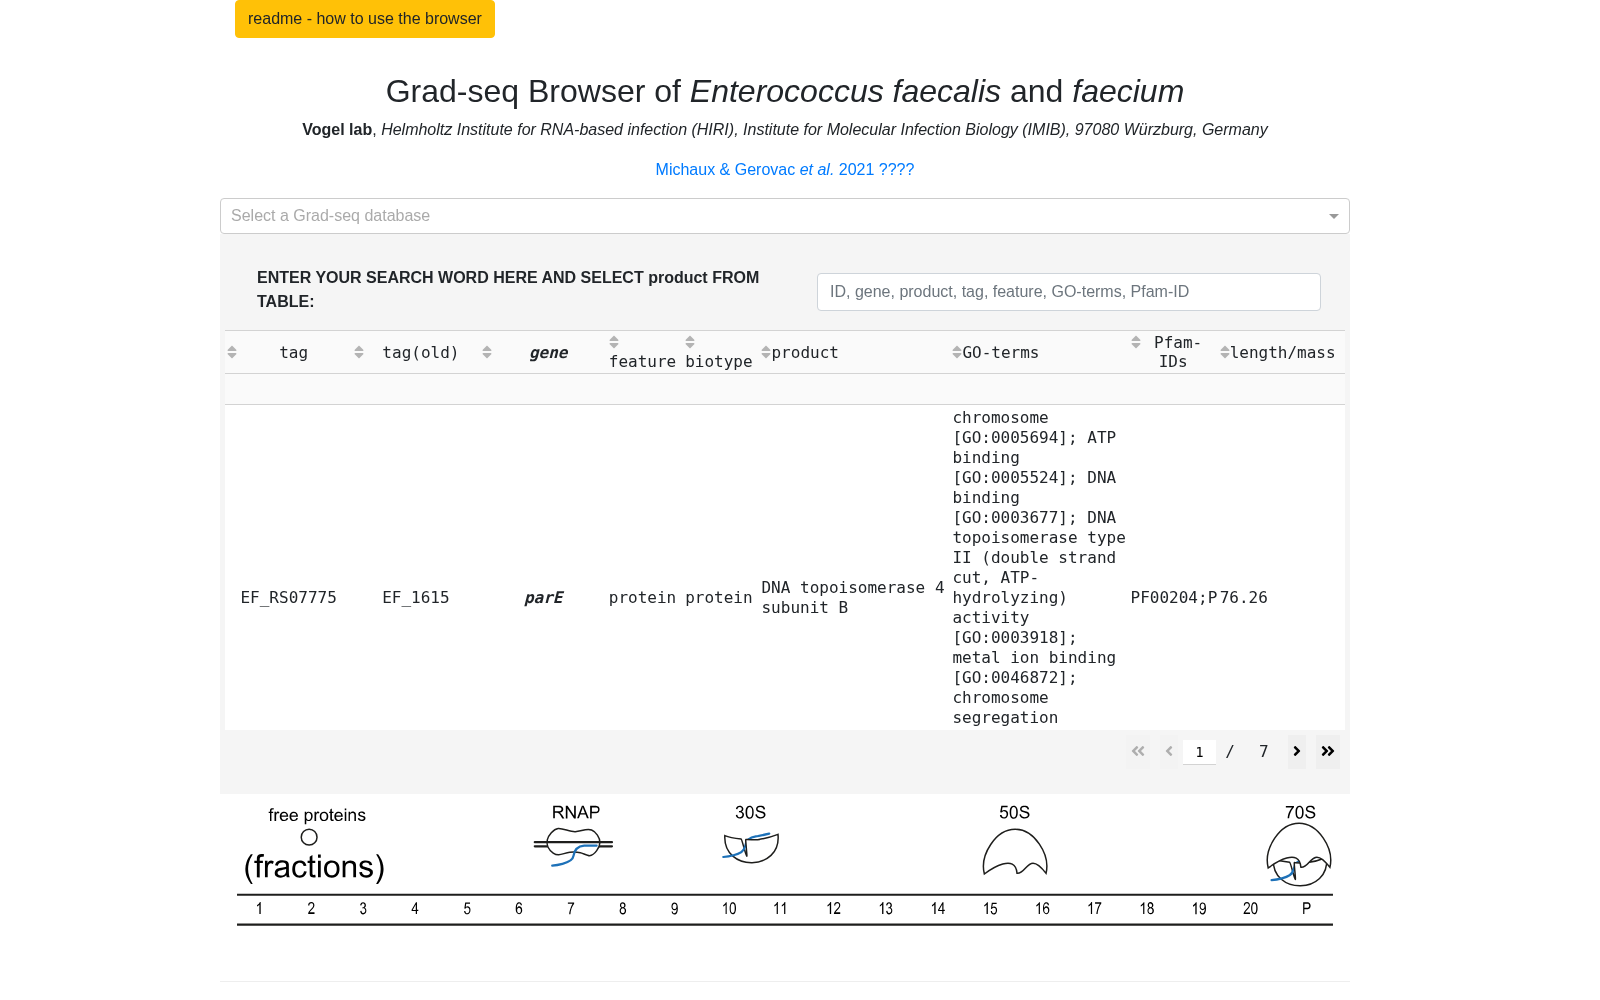Click the 30S ribosomal subunit icon

(751, 848)
